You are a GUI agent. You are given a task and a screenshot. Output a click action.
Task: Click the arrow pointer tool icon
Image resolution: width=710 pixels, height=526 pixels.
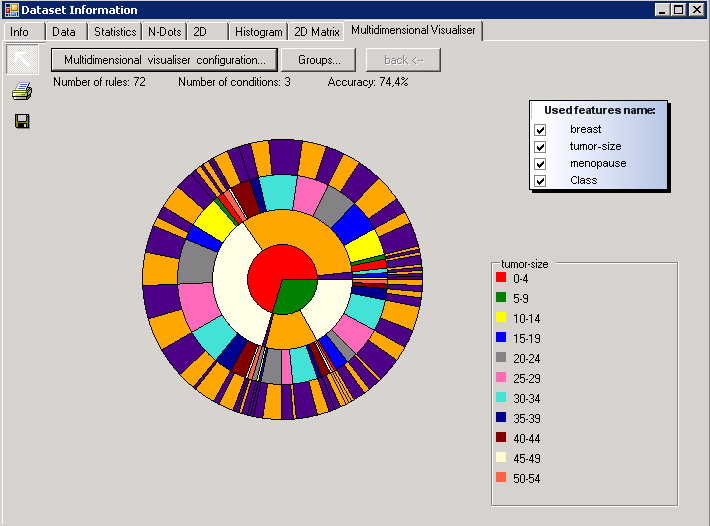coord(22,59)
